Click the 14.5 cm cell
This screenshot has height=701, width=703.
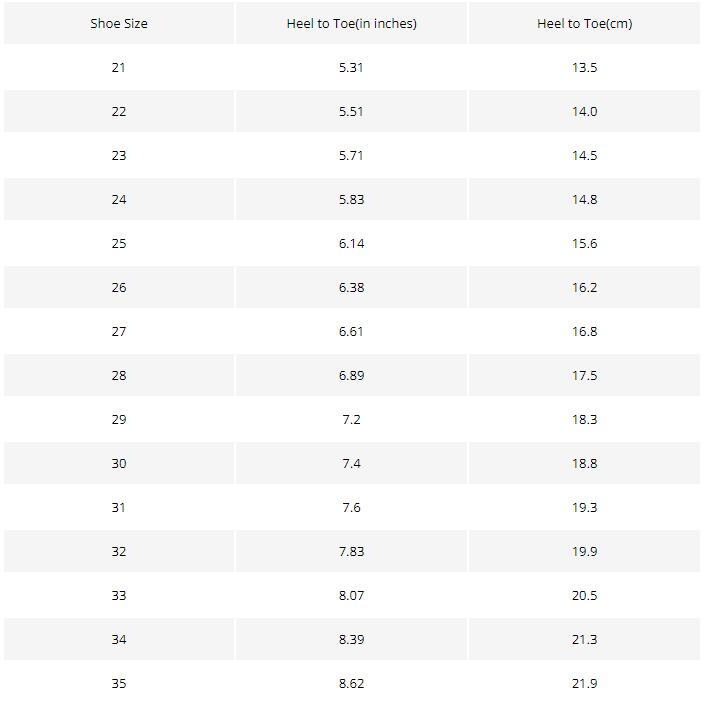coord(584,155)
